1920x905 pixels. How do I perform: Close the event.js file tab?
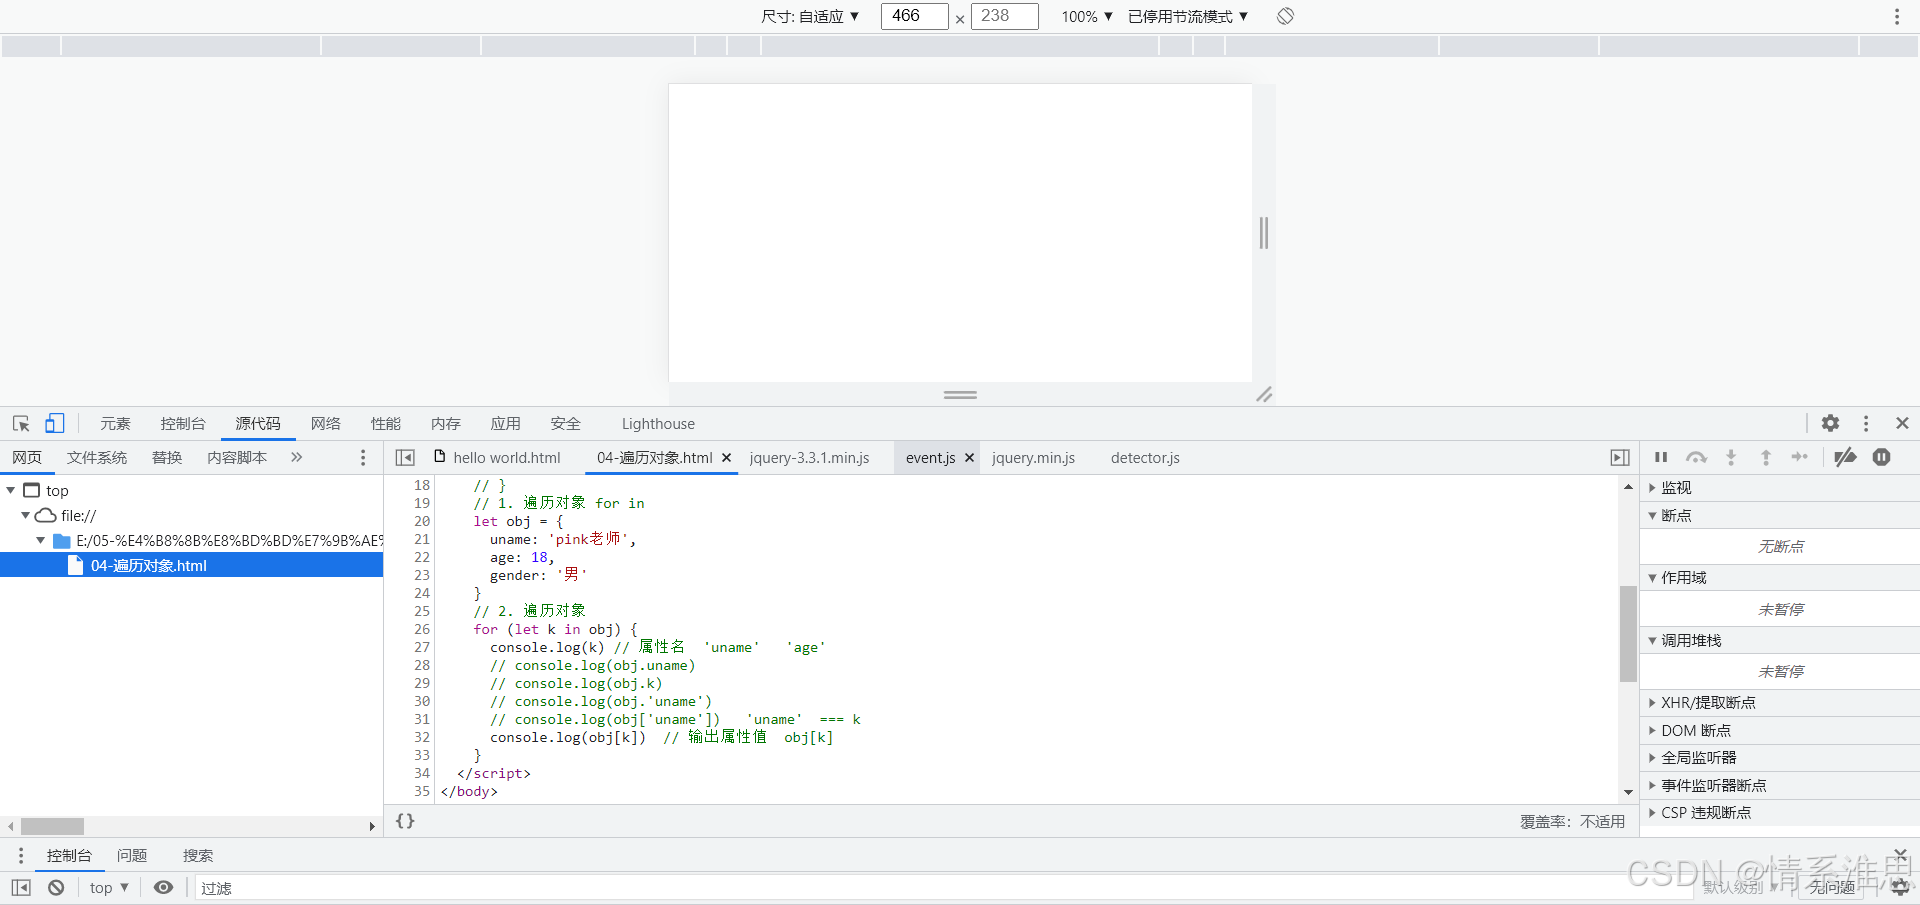click(969, 458)
